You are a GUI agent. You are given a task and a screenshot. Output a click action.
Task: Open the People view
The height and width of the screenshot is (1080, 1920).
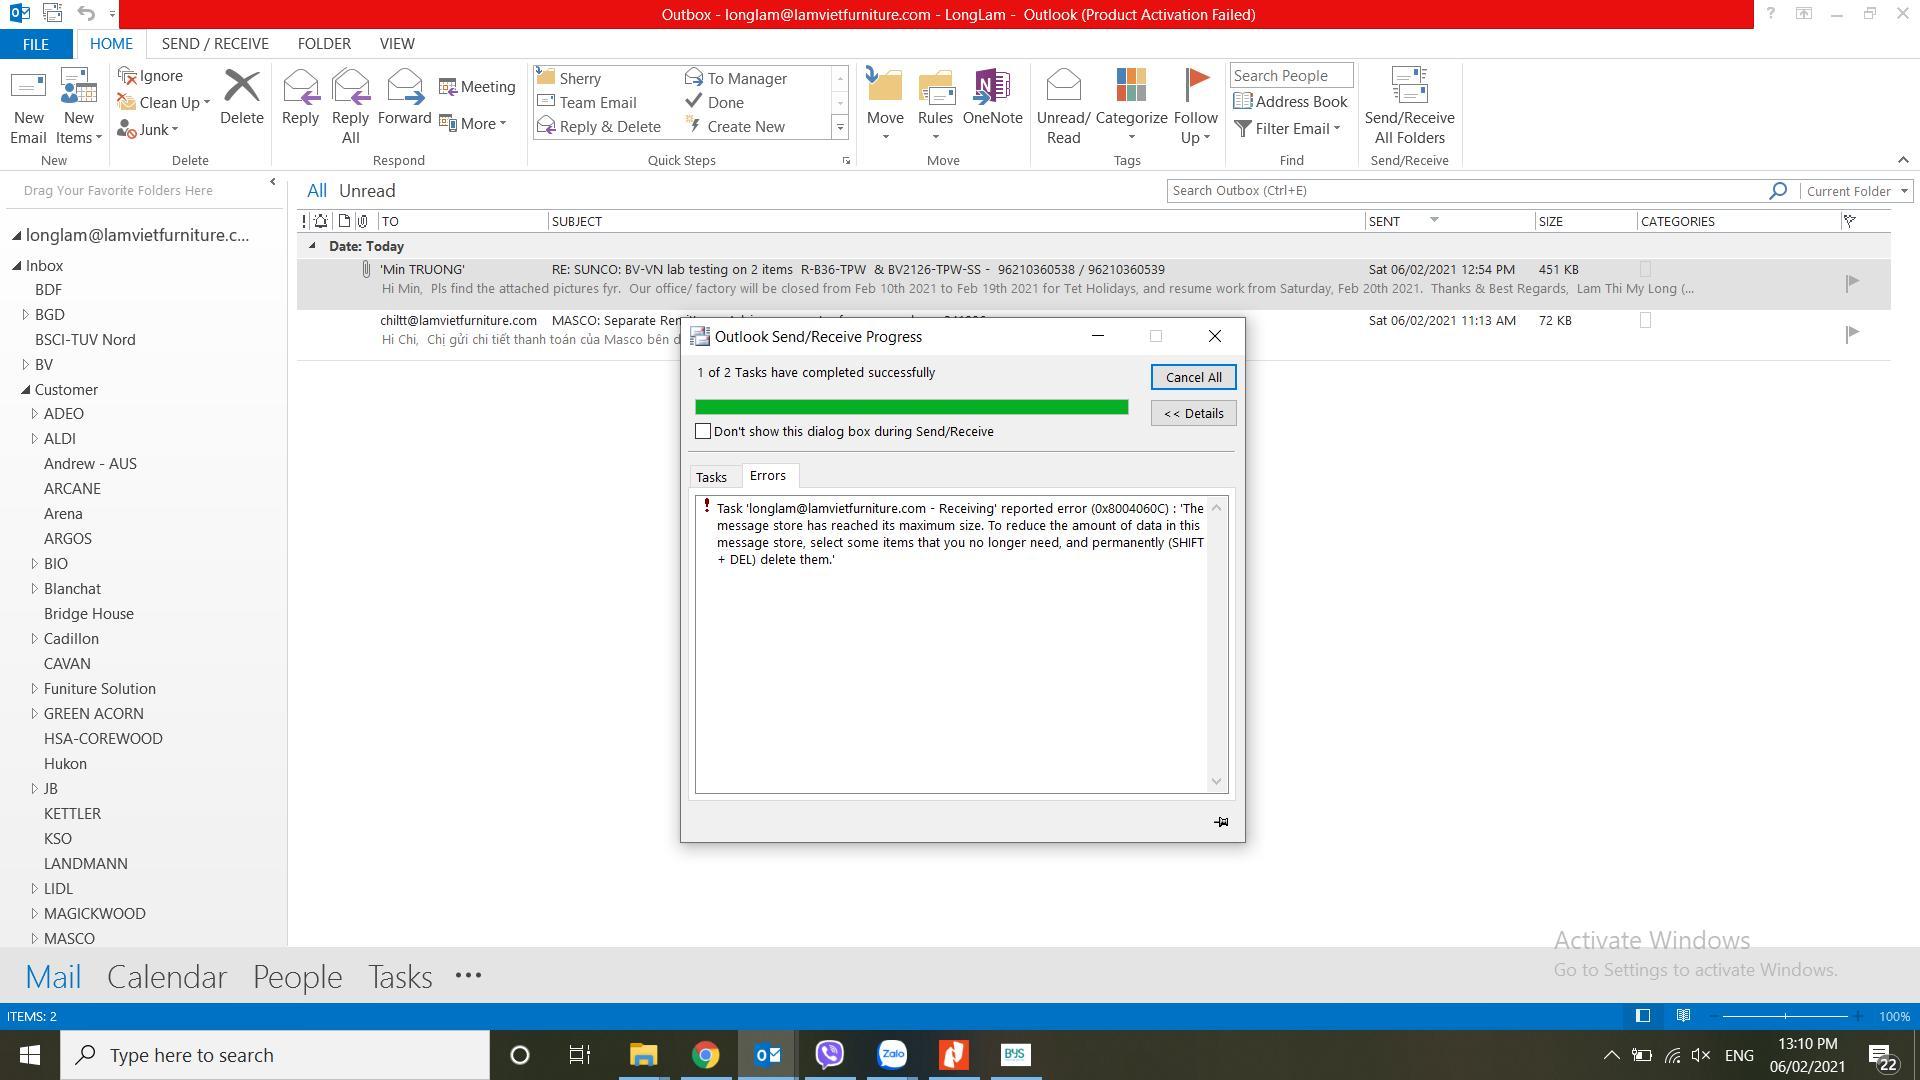(297, 977)
